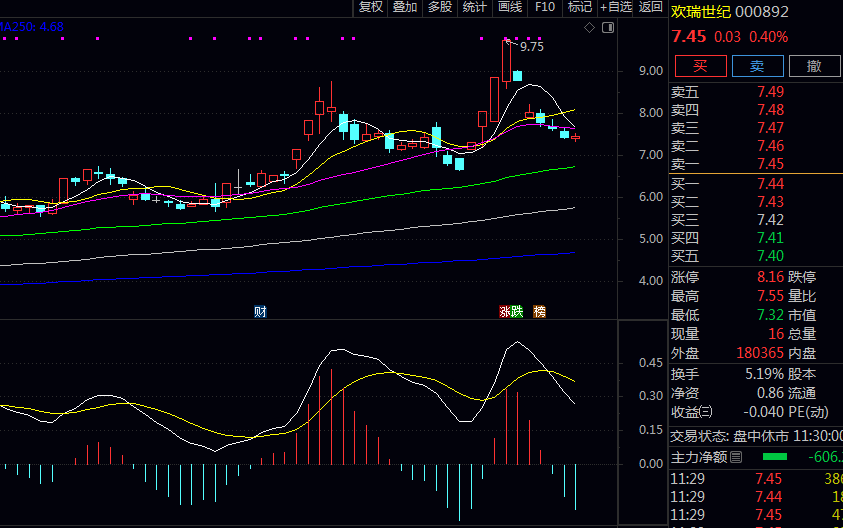This screenshot has width=843, height=528.
Task: Click the 返回 back button
Action: pos(651,7)
